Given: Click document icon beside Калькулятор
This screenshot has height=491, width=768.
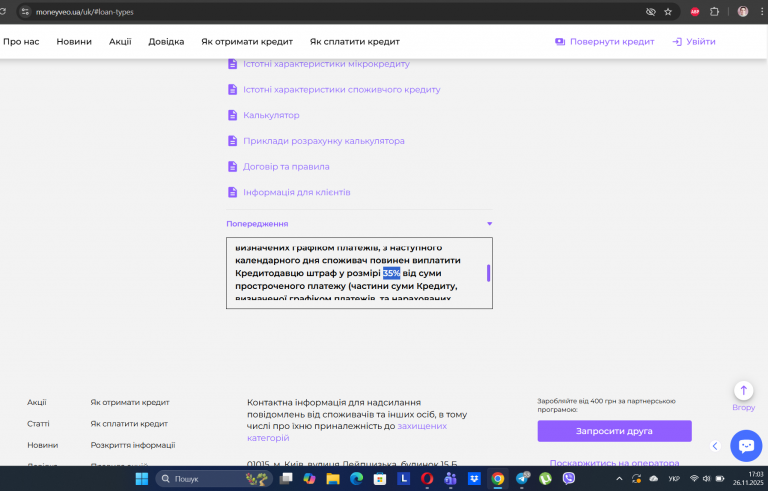Looking at the screenshot, I should 233,115.
